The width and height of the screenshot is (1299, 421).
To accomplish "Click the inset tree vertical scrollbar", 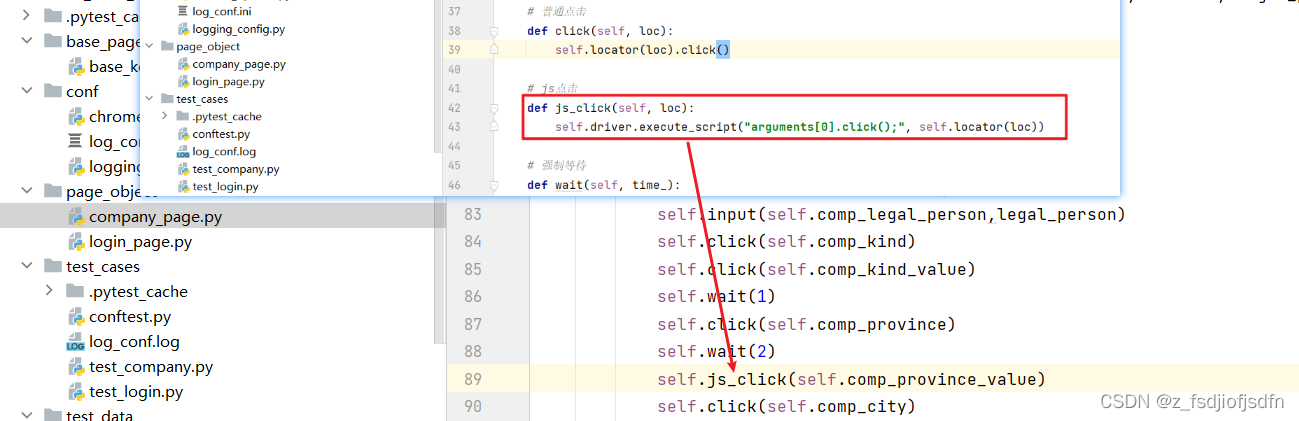I will [437, 75].
